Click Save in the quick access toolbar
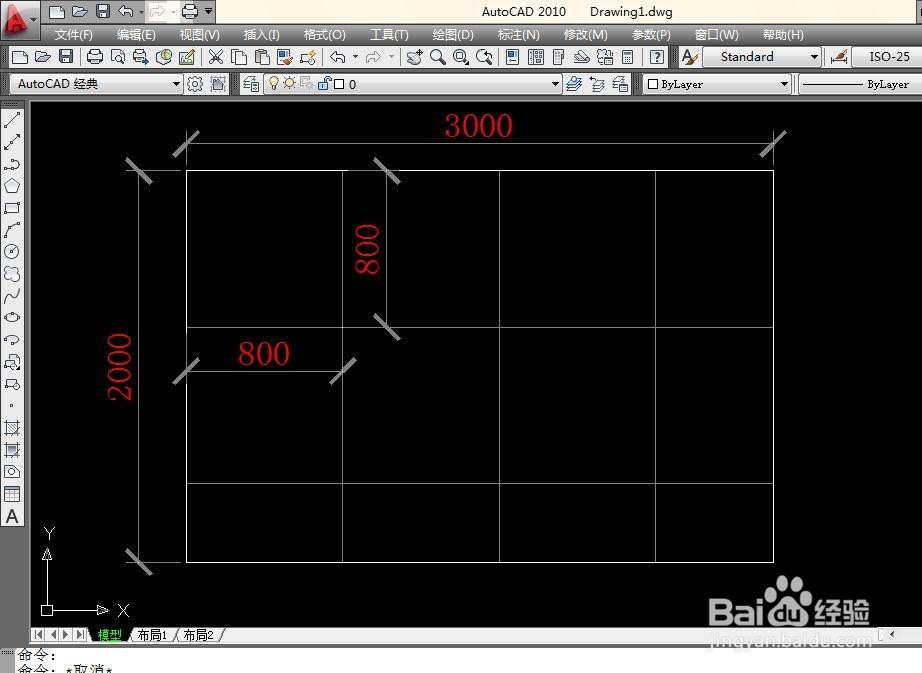922x673 pixels. [103, 11]
